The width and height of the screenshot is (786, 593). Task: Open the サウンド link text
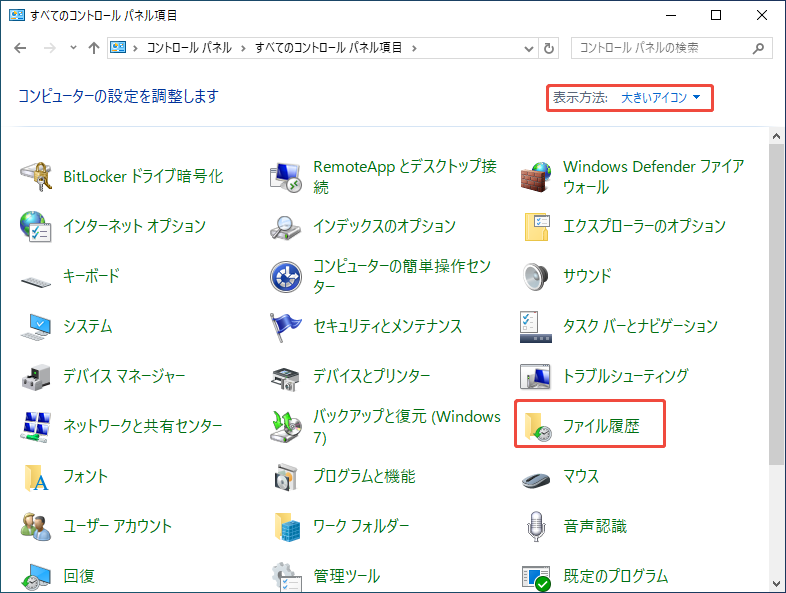(587, 276)
